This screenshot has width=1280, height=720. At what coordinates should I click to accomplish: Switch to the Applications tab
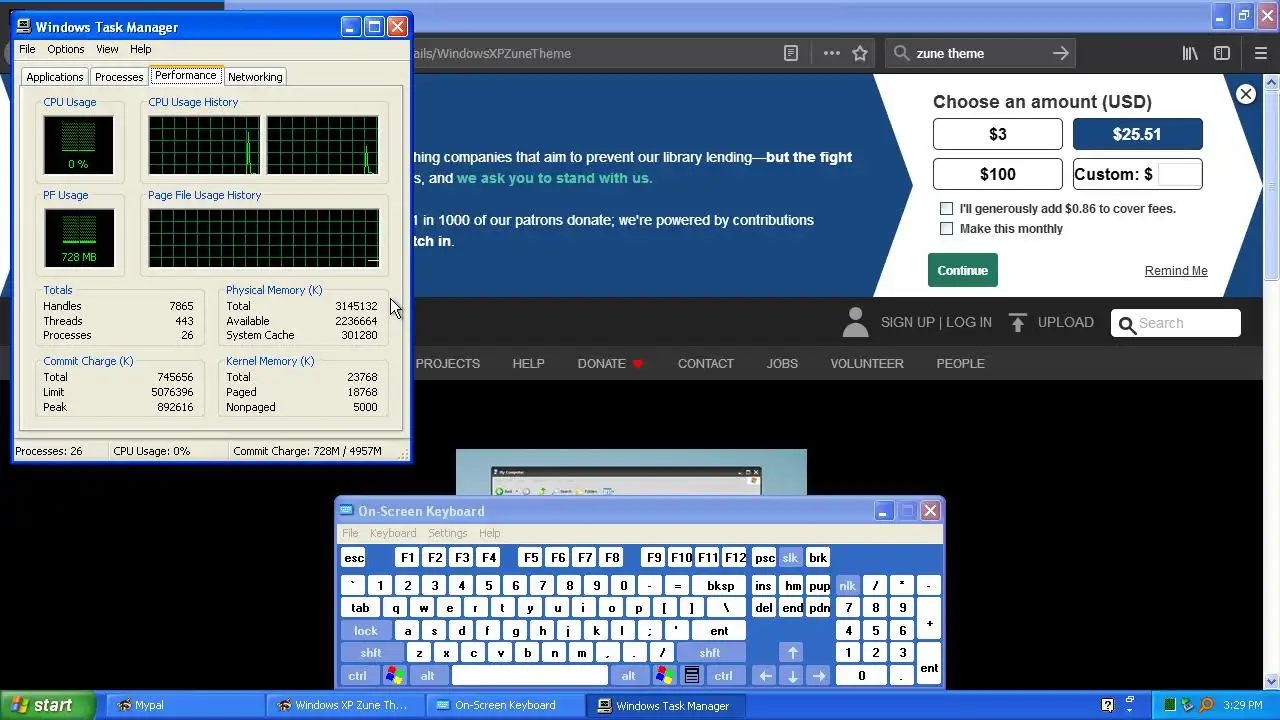coord(55,77)
